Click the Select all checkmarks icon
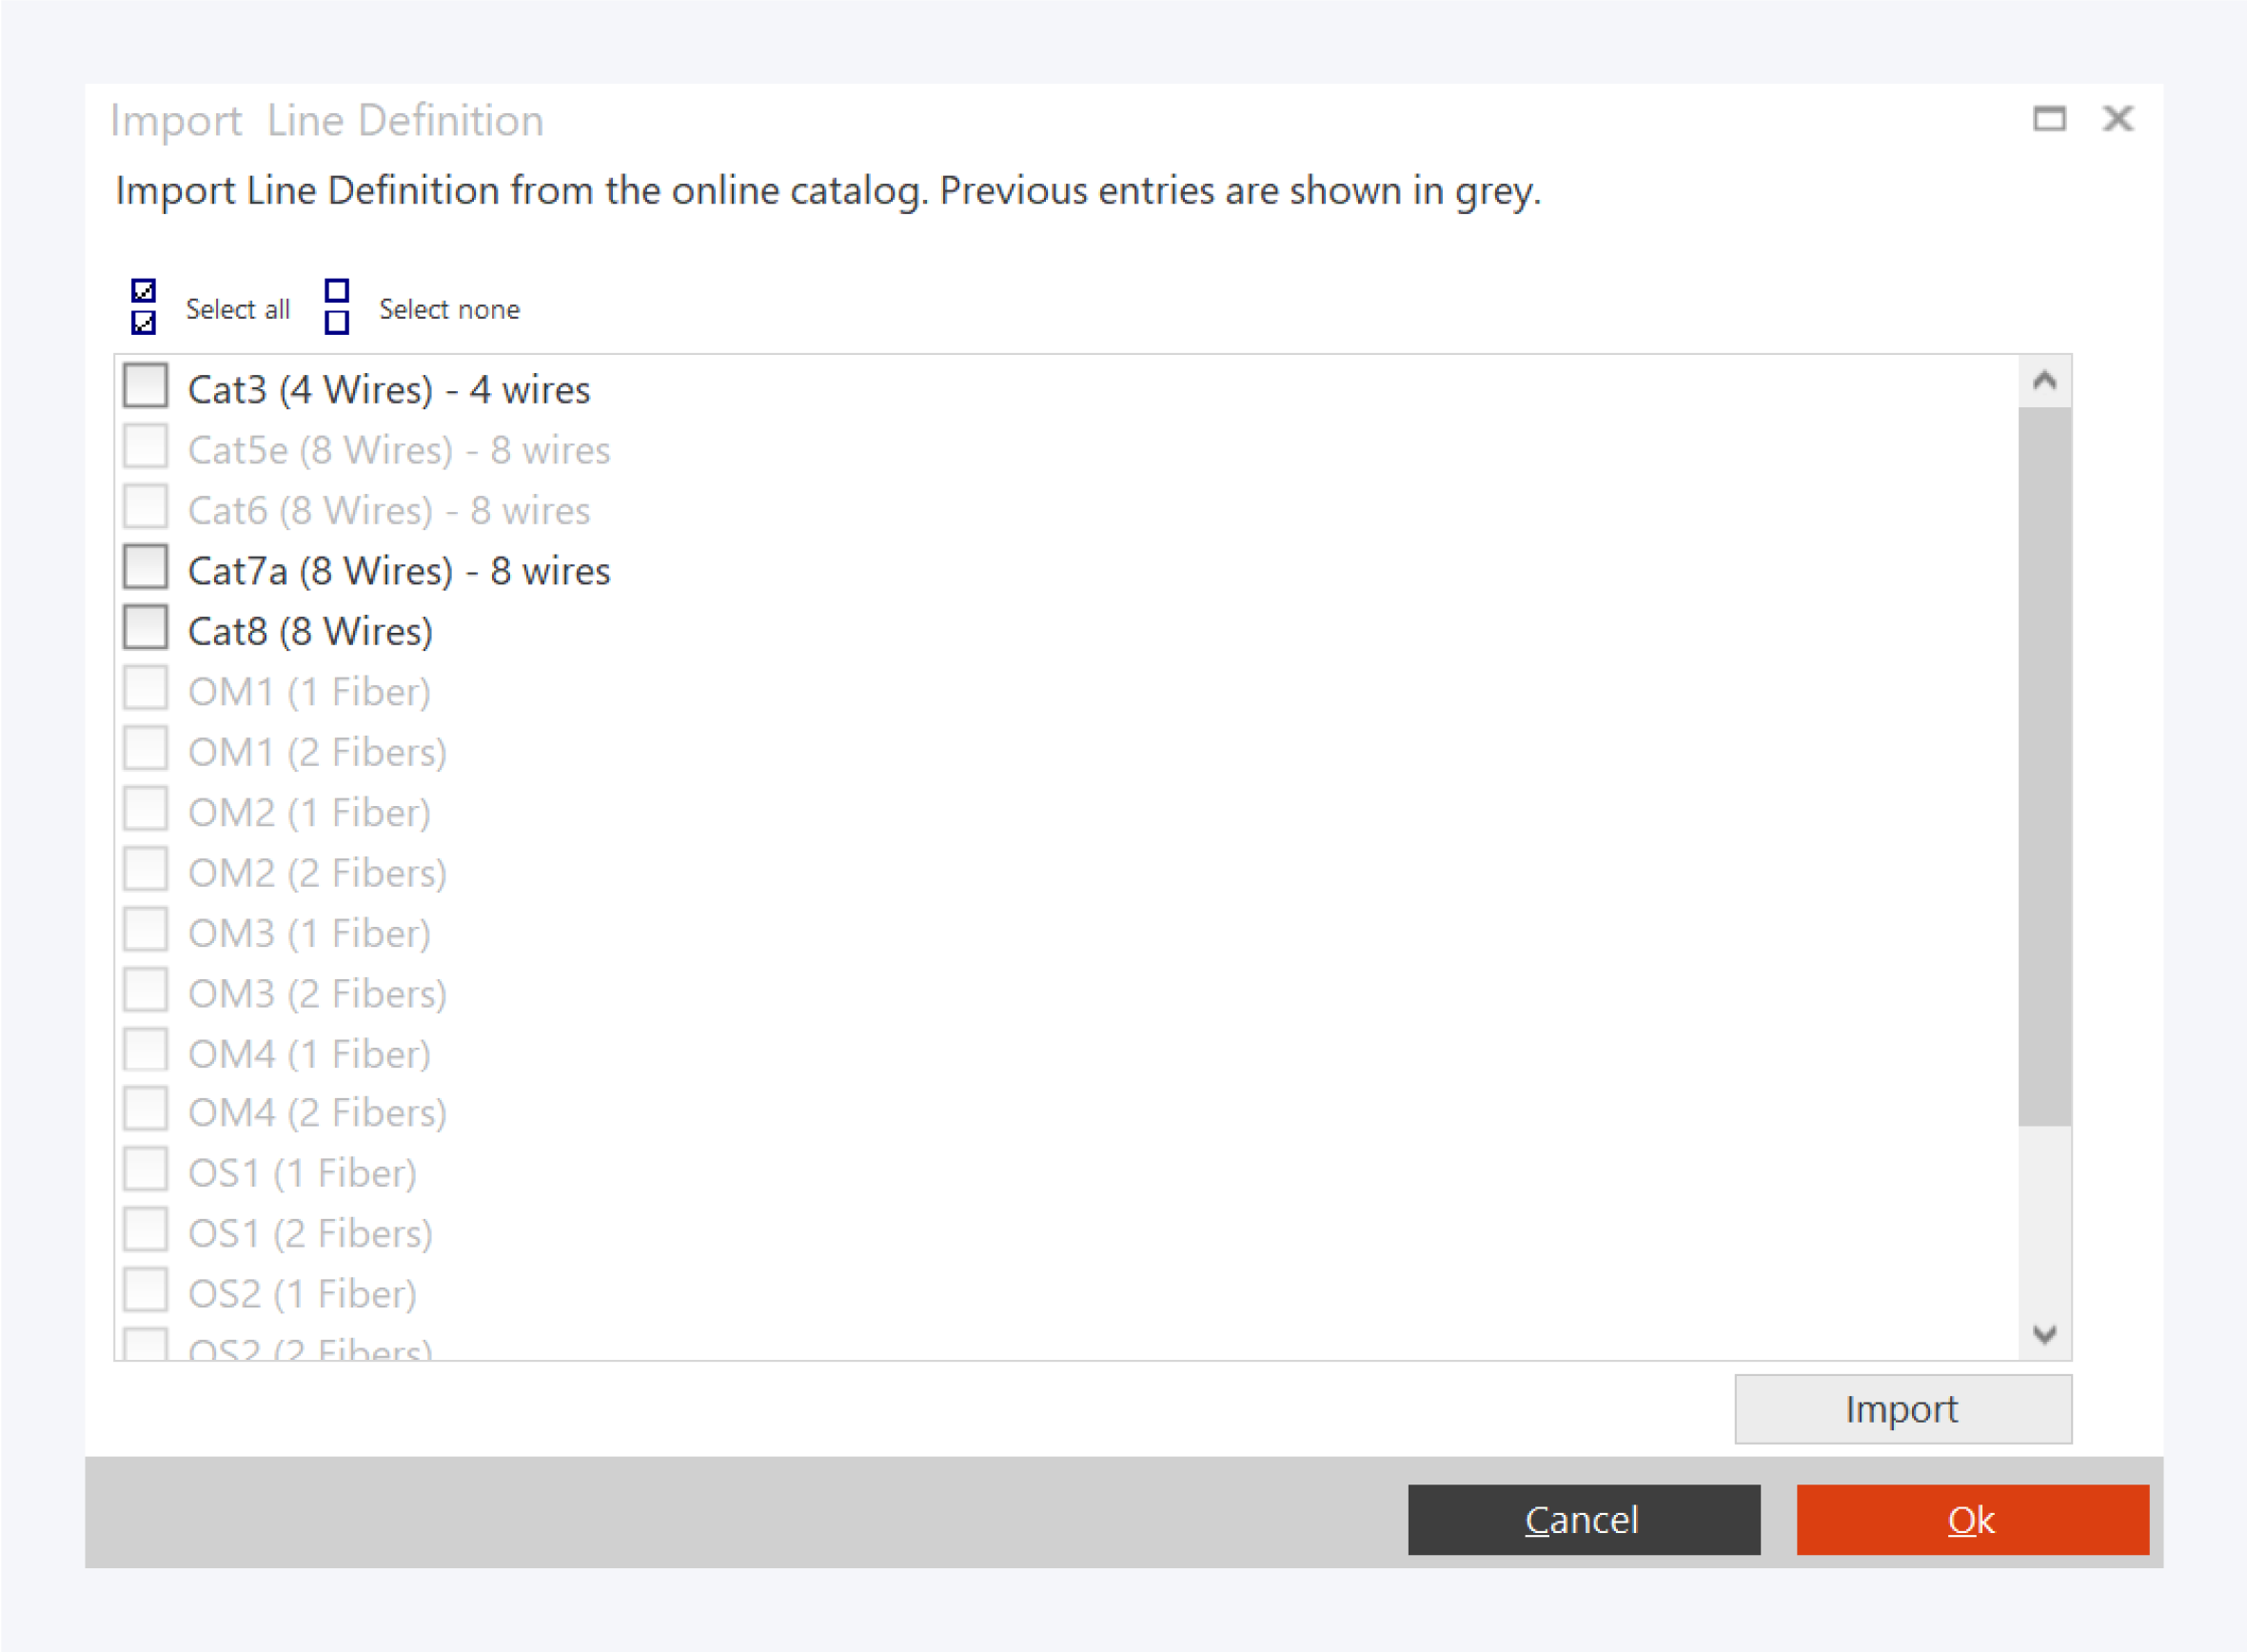This screenshot has height=1652, width=2247. click(x=144, y=307)
